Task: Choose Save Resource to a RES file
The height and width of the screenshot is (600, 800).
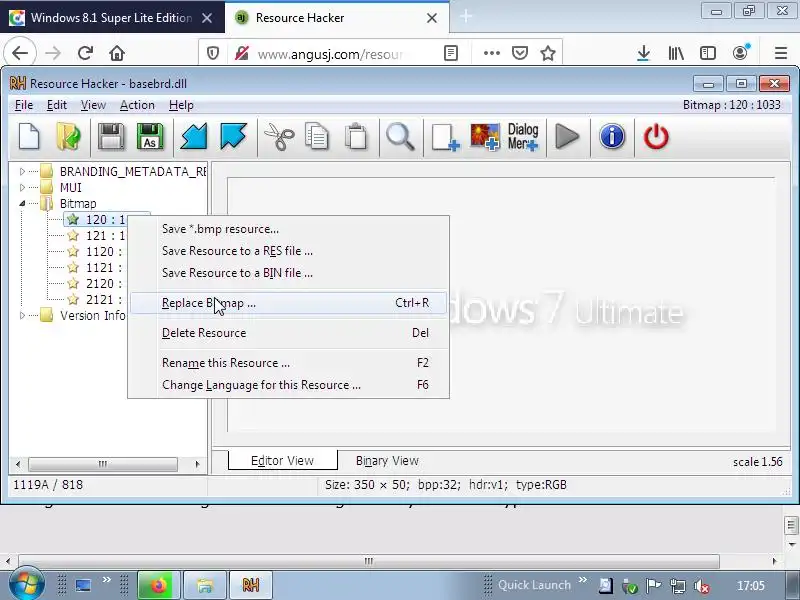Action: [x=288, y=251]
